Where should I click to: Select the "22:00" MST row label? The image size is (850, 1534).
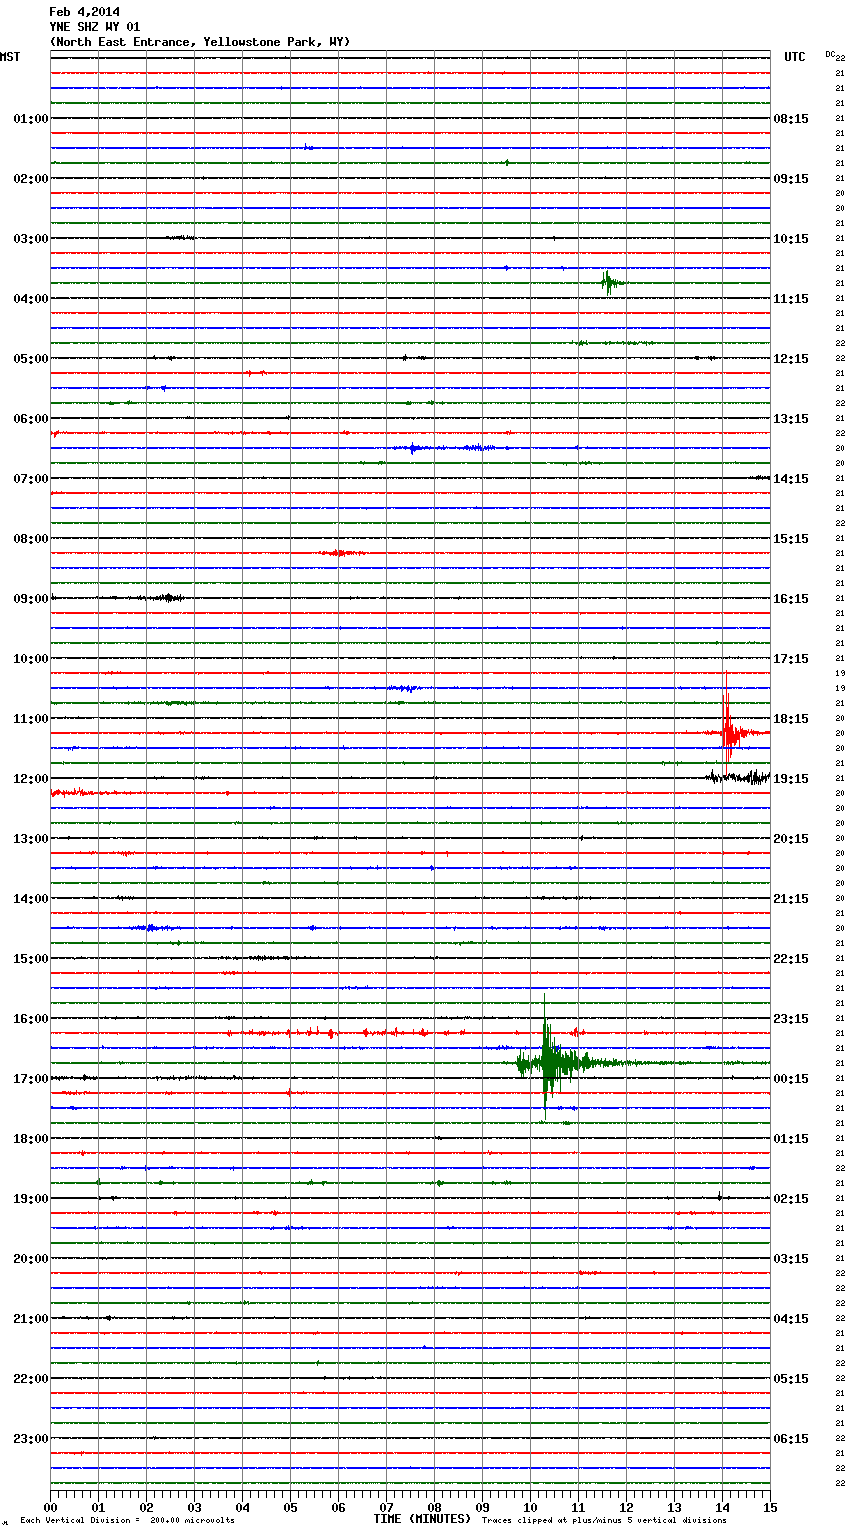click(31, 1379)
